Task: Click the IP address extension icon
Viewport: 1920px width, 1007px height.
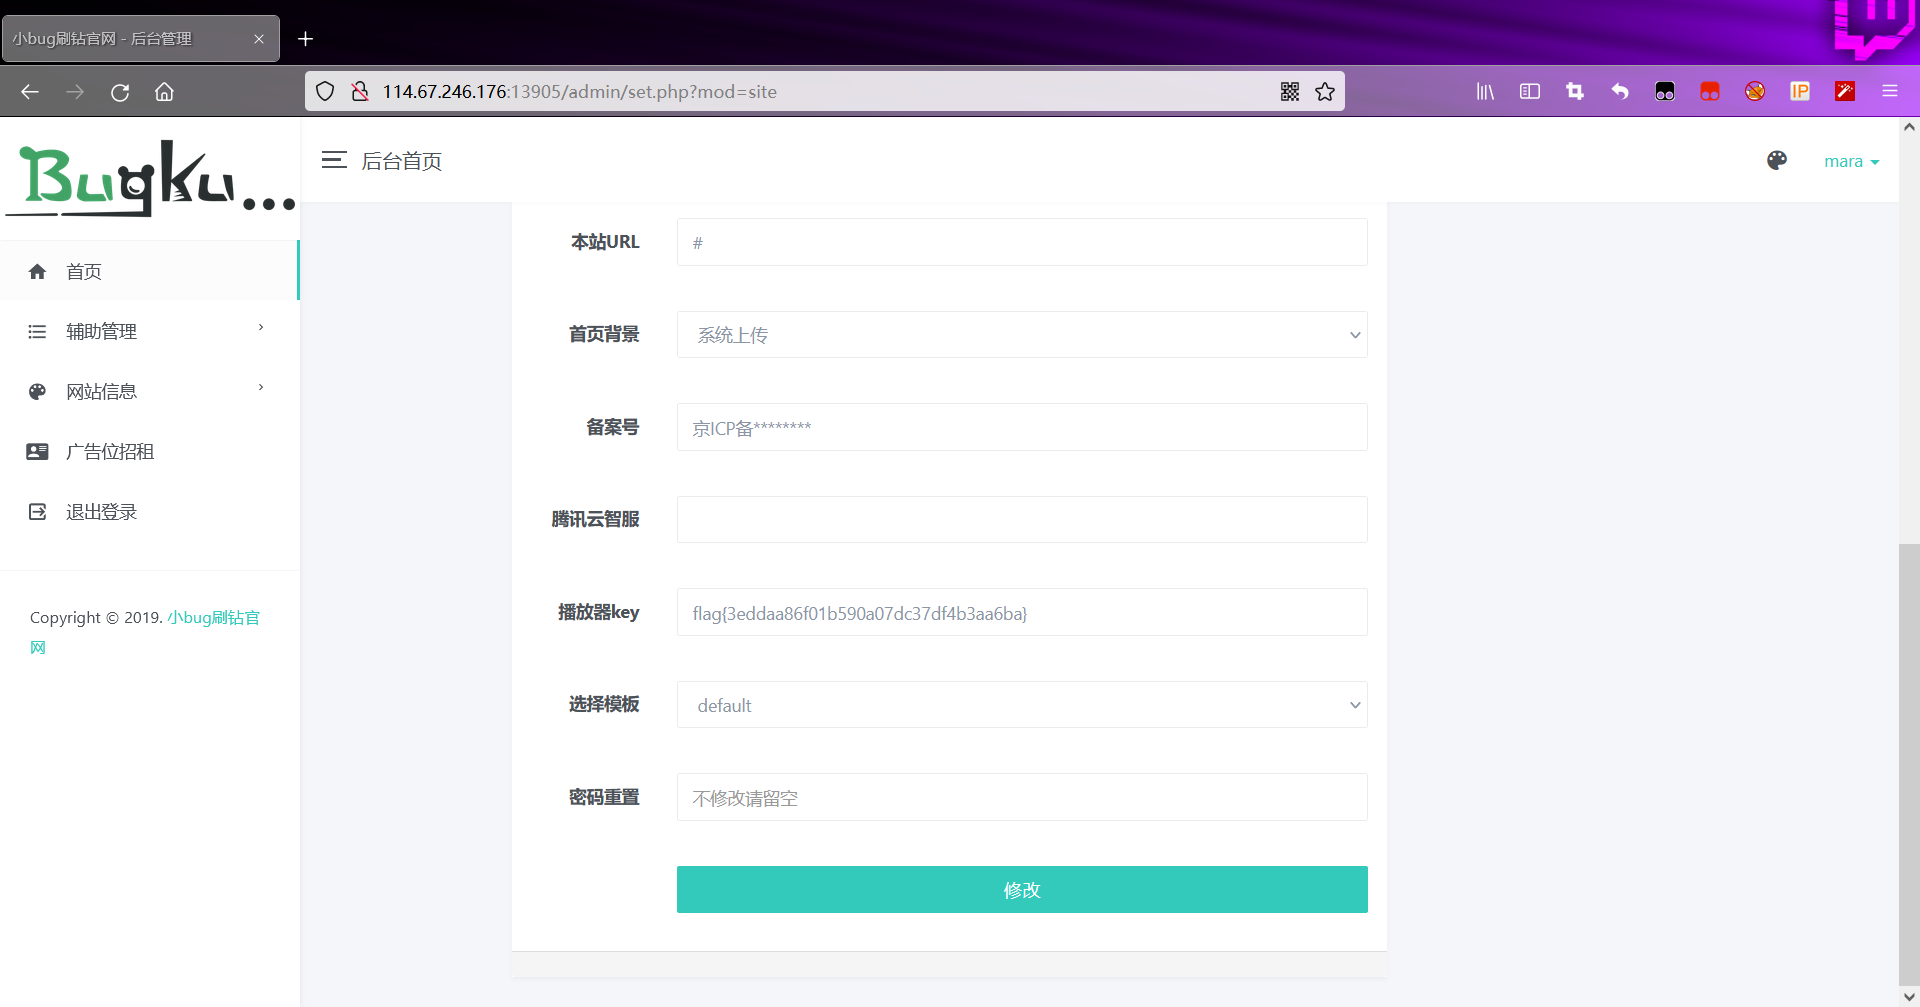Action: pyautogui.click(x=1800, y=91)
